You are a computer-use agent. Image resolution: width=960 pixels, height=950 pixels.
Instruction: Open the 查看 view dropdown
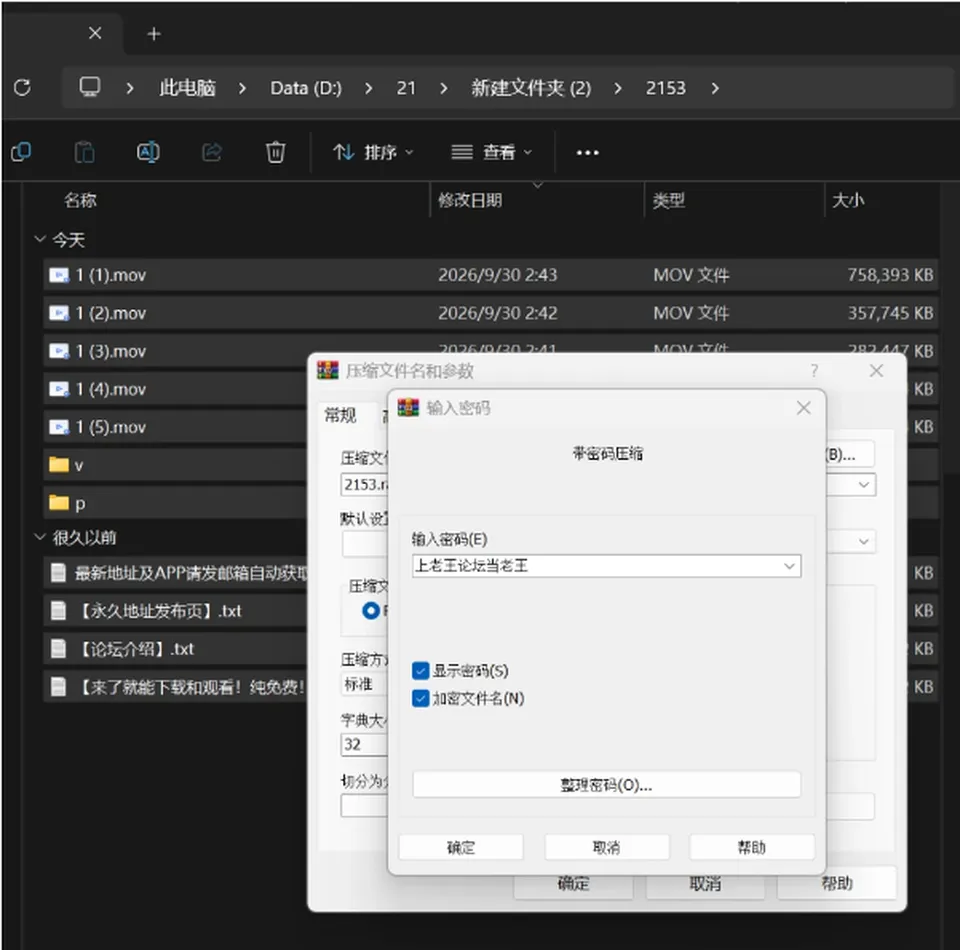tap(491, 152)
